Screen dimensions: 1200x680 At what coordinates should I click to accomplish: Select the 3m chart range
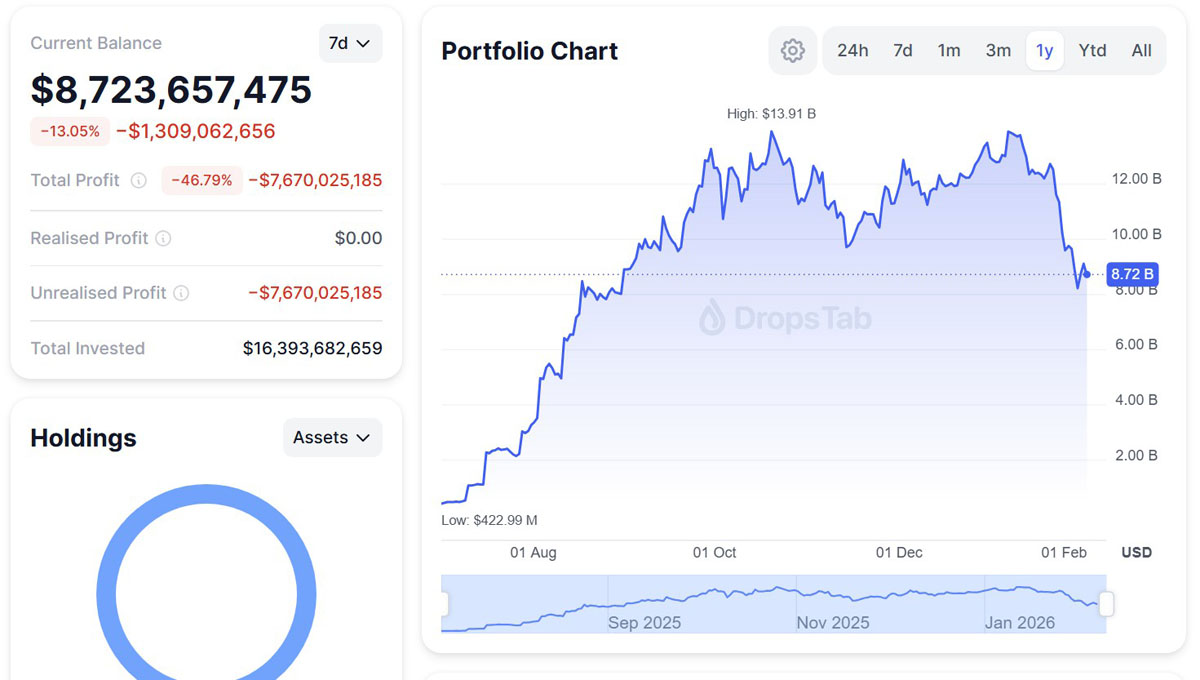point(998,50)
